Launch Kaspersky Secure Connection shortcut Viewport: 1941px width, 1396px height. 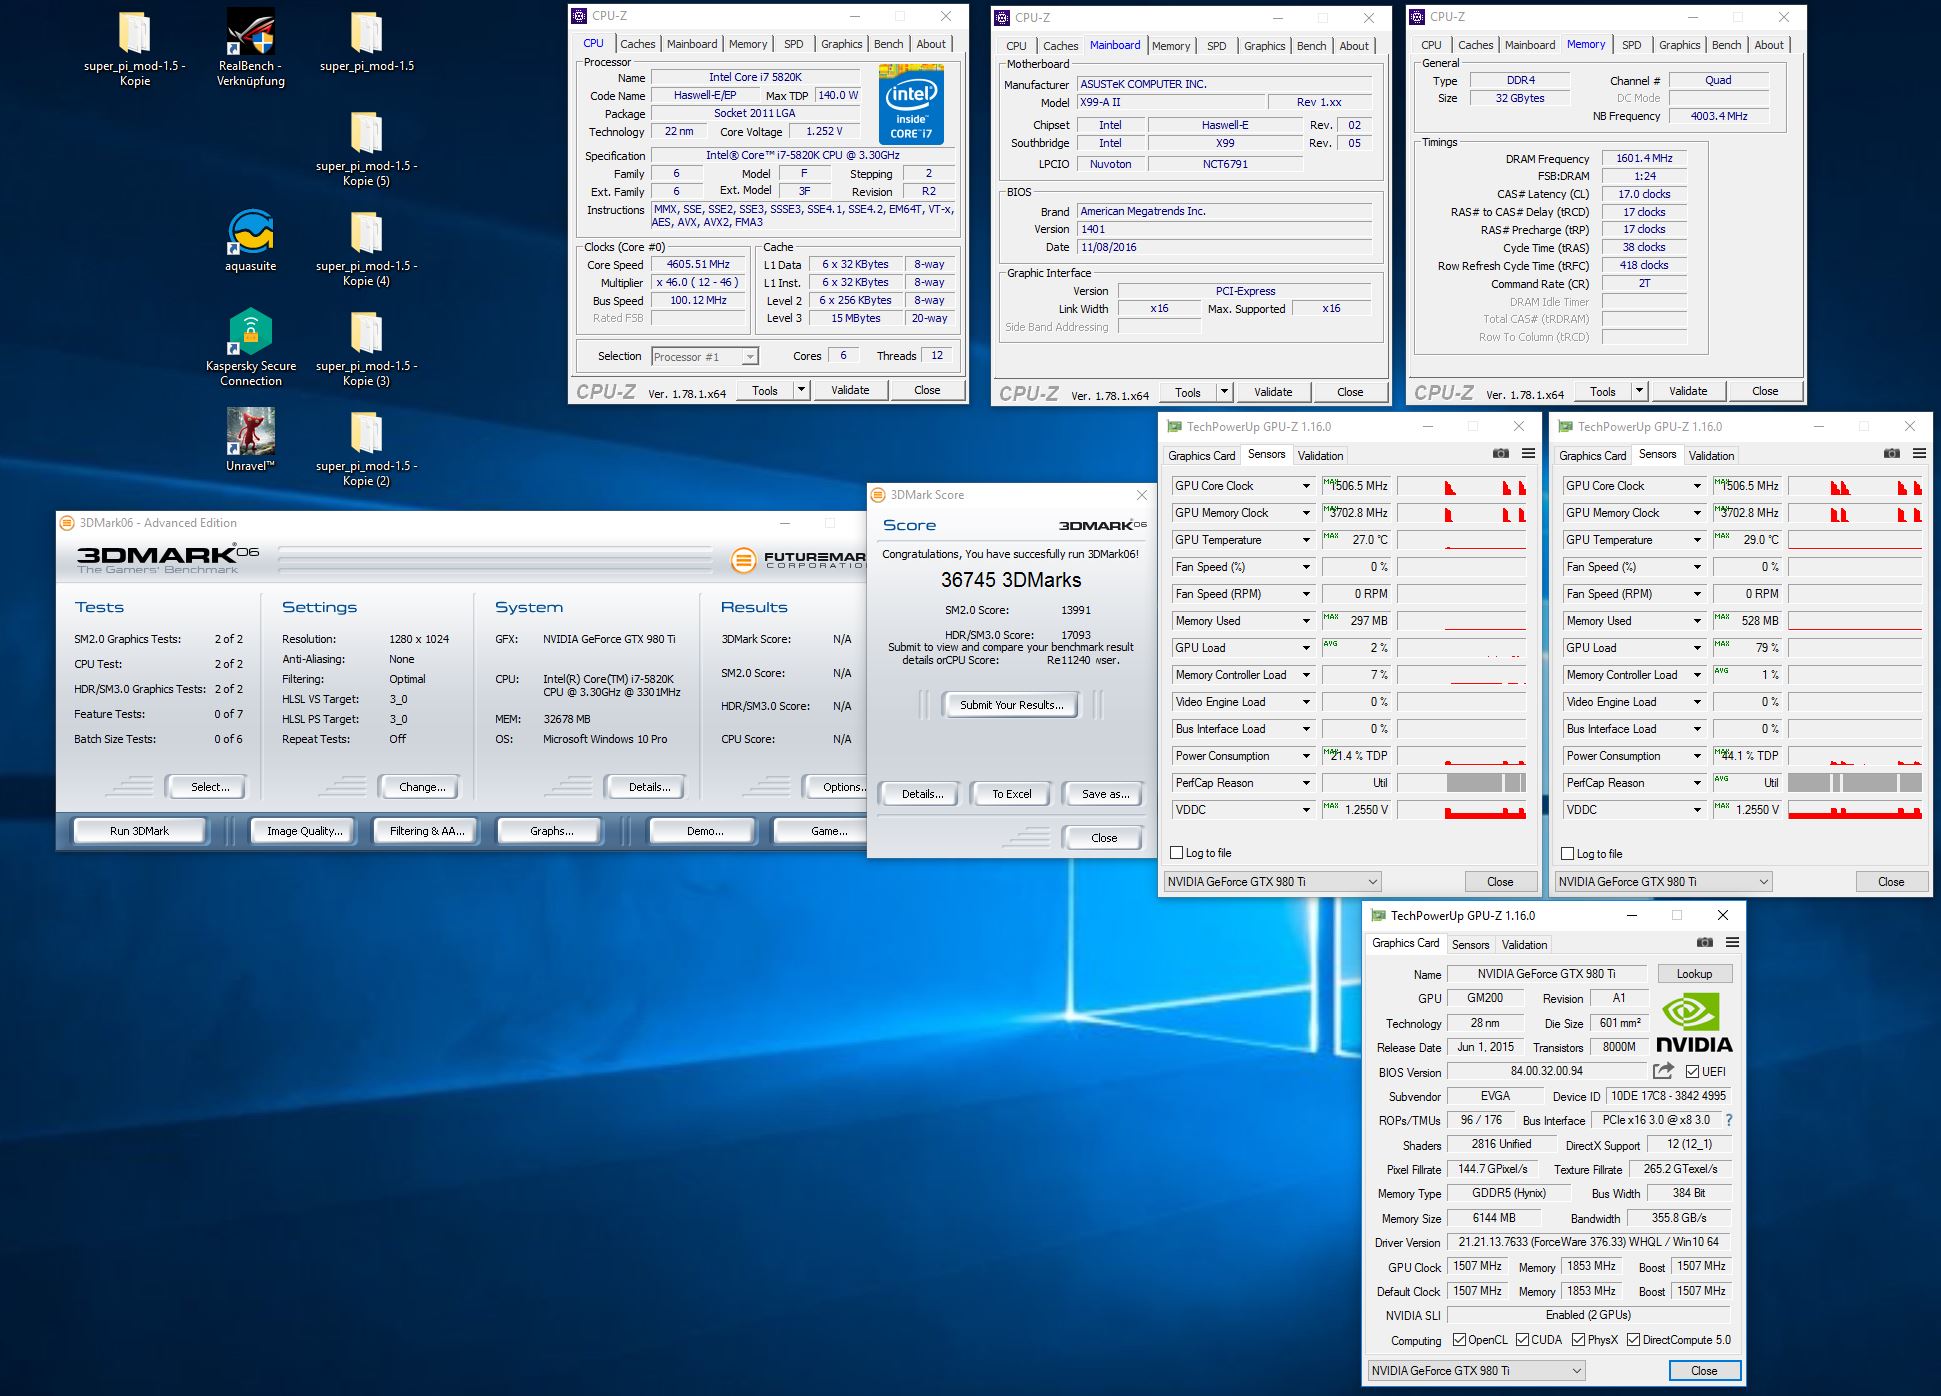[x=250, y=348]
